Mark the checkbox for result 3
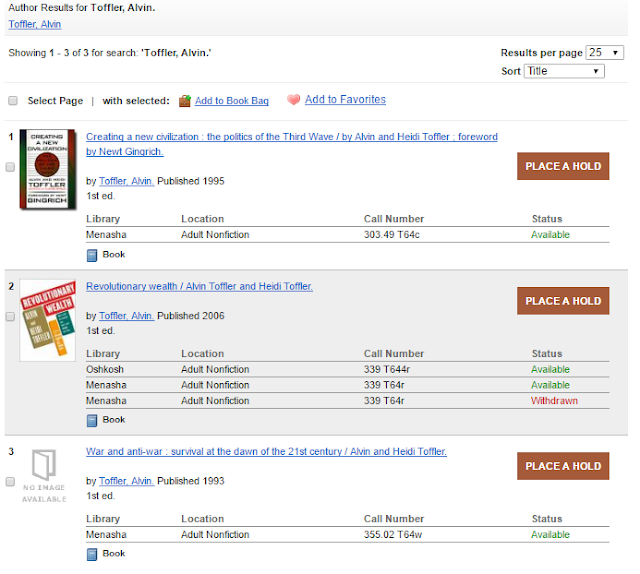Image resolution: width=640 pixels, height=574 pixels. pos(10,482)
